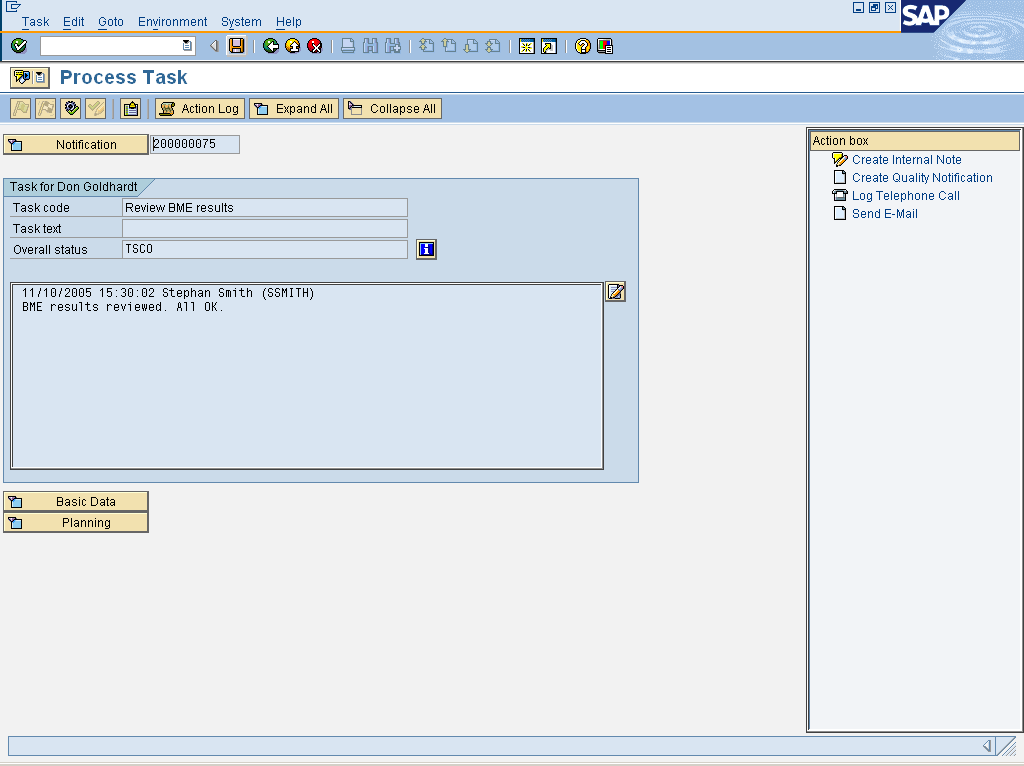Image resolution: width=1024 pixels, height=766 pixels.
Task: Open the Edit menu
Action: click(73, 22)
